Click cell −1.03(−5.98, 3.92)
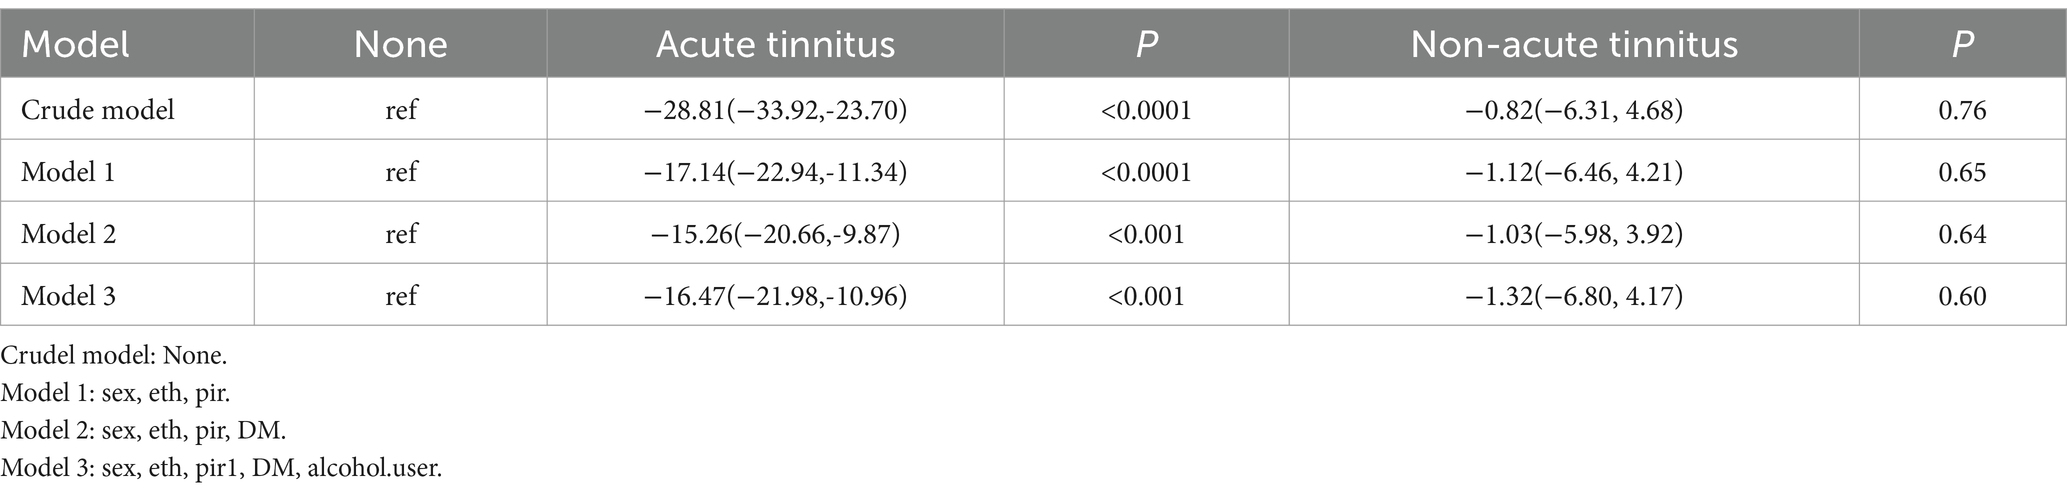 coord(1574,234)
